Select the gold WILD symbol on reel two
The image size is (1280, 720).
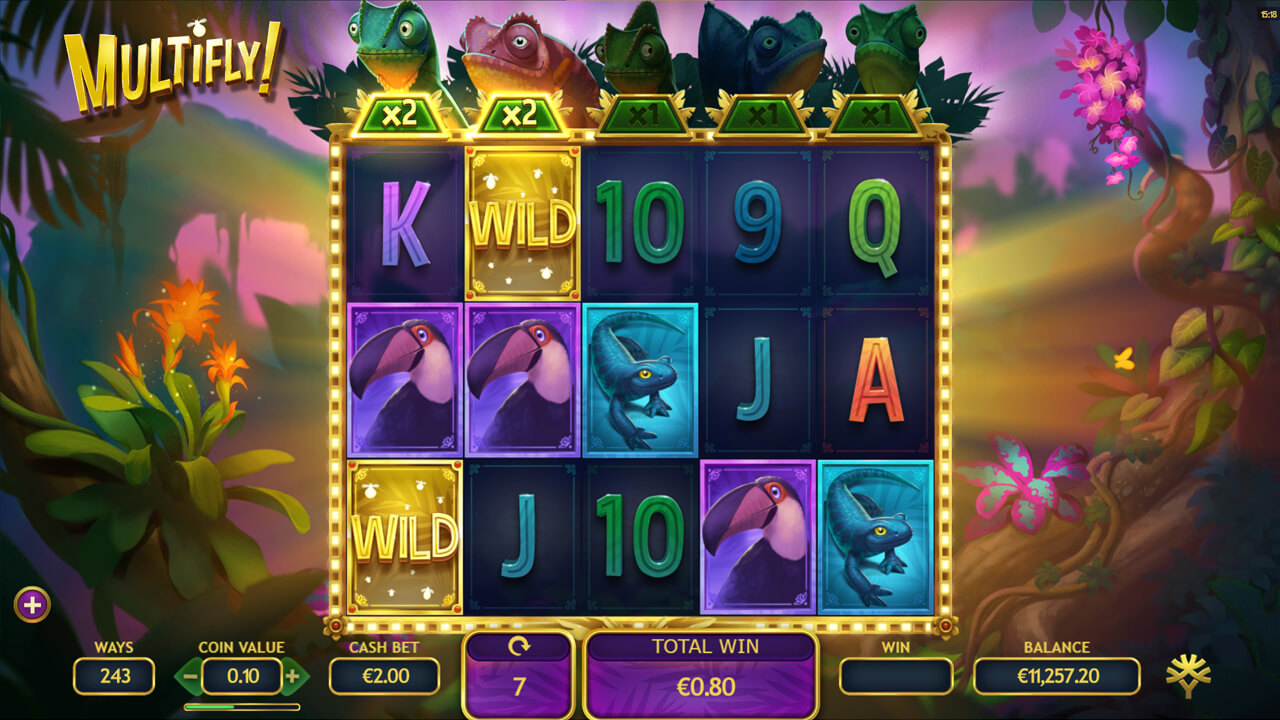tap(523, 224)
